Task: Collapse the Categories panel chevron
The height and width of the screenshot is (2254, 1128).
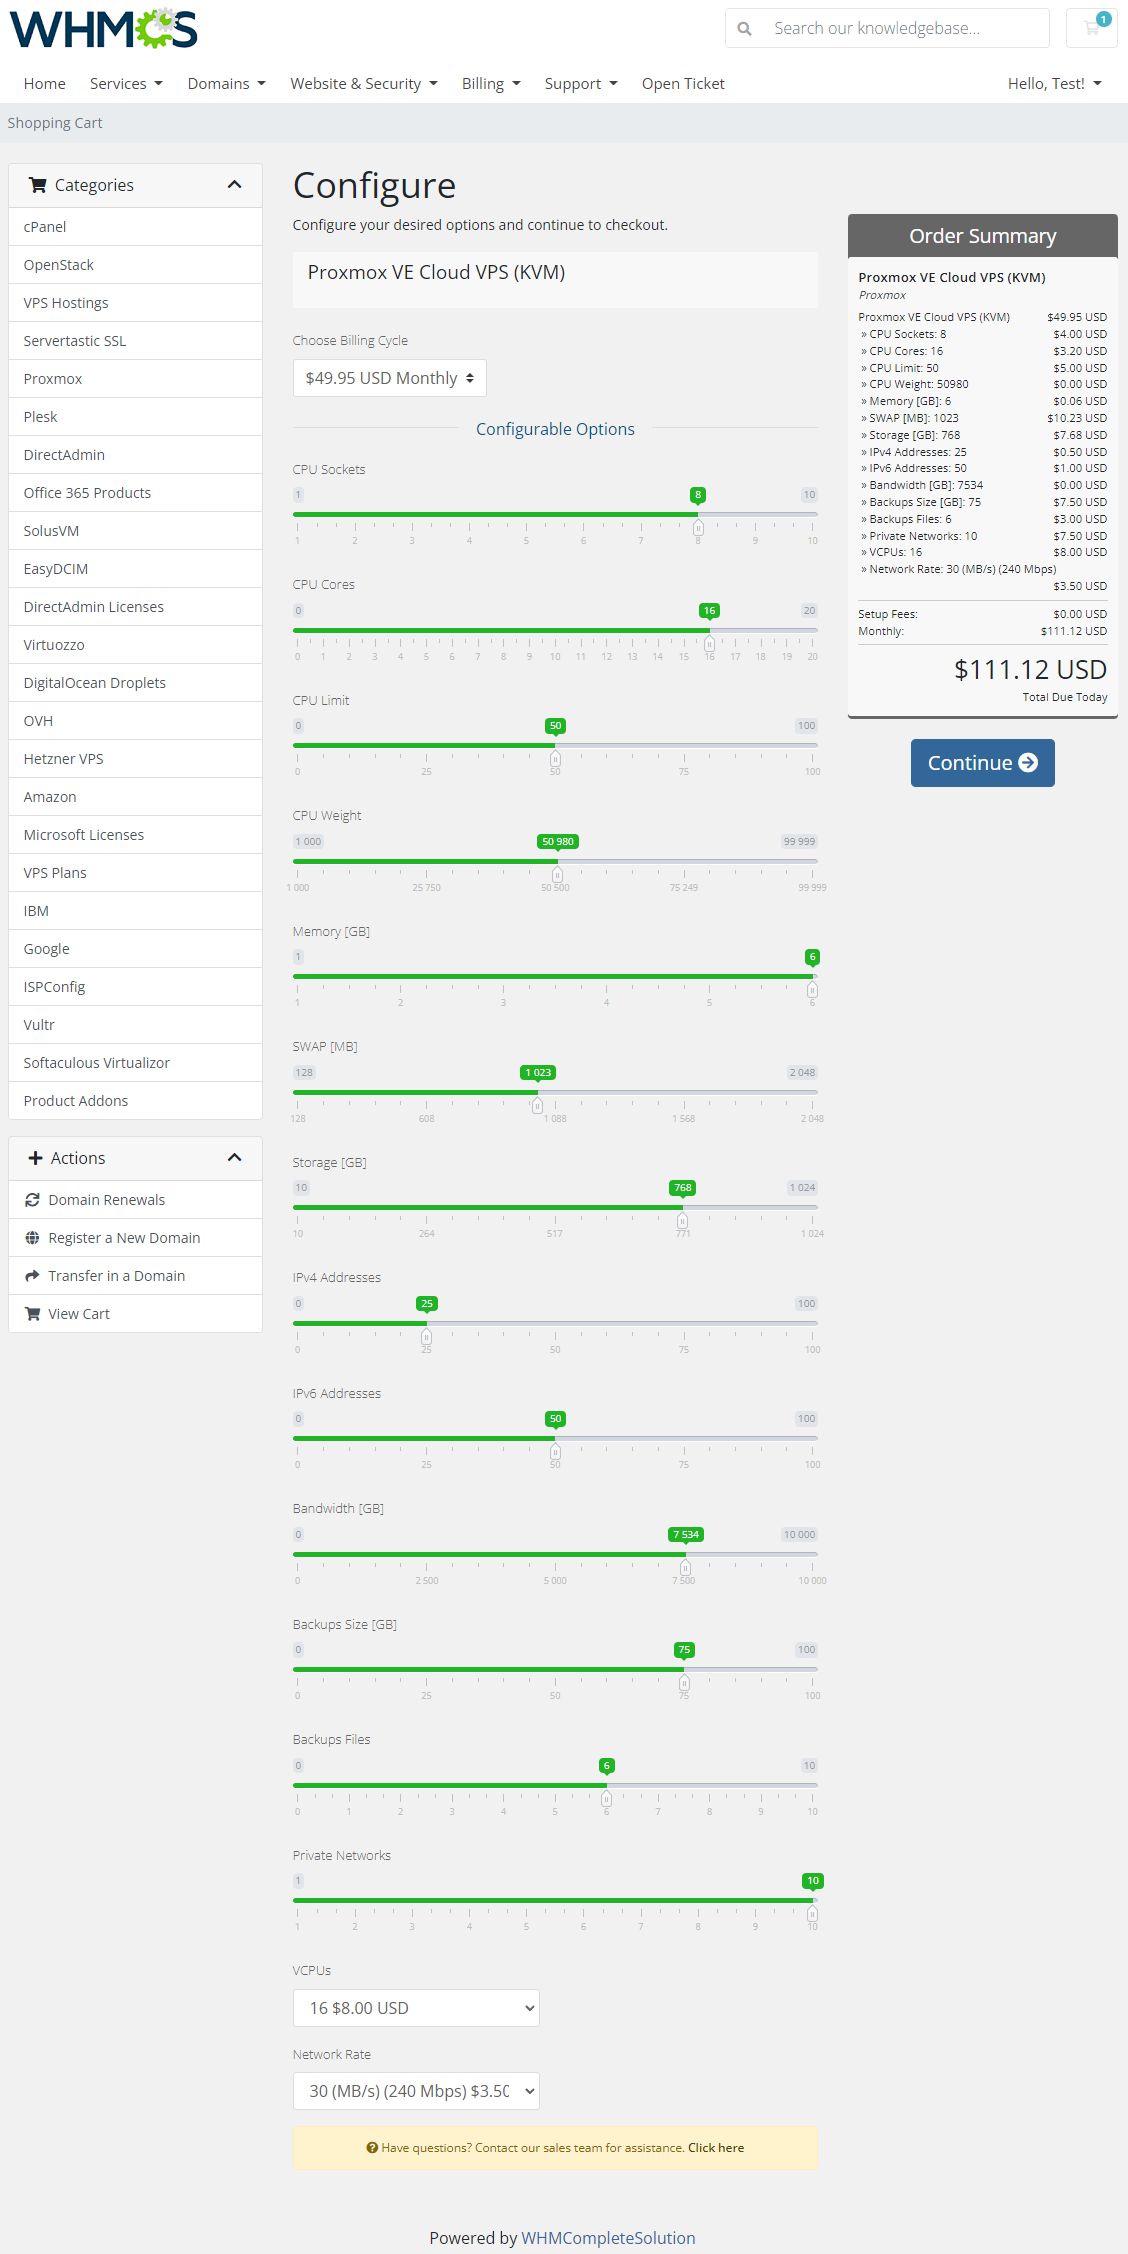Action: click(235, 185)
